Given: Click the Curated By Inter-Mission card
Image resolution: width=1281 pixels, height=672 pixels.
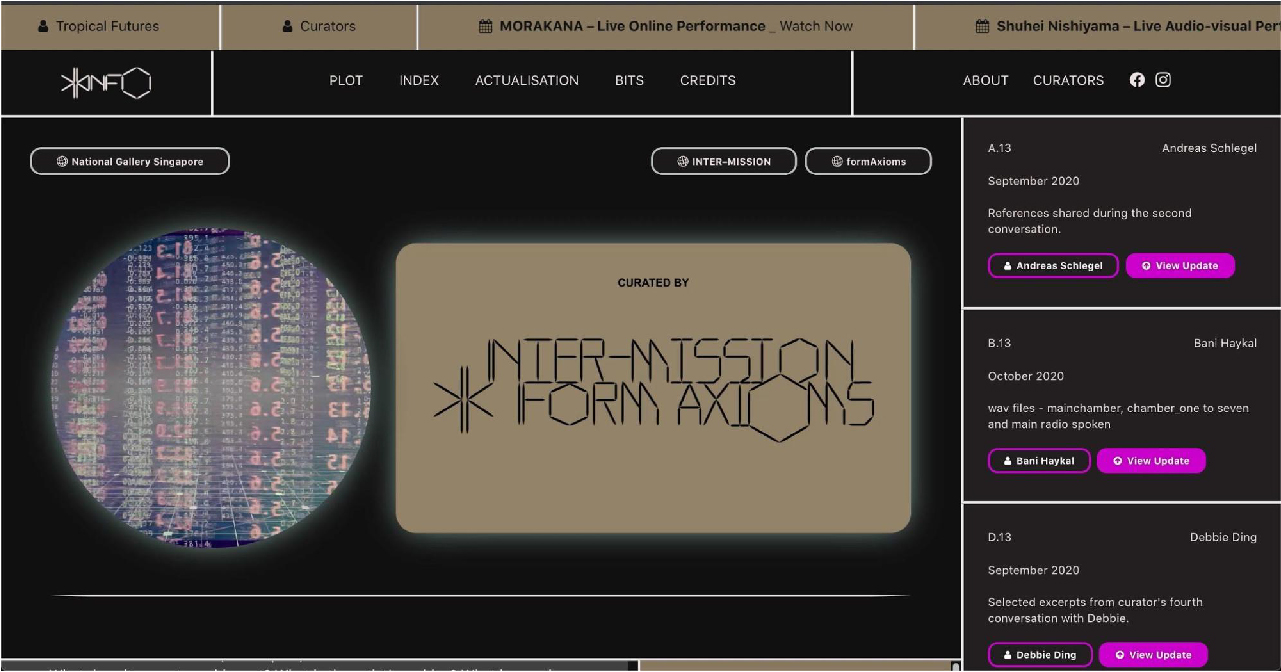Looking at the screenshot, I should [653, 388].
